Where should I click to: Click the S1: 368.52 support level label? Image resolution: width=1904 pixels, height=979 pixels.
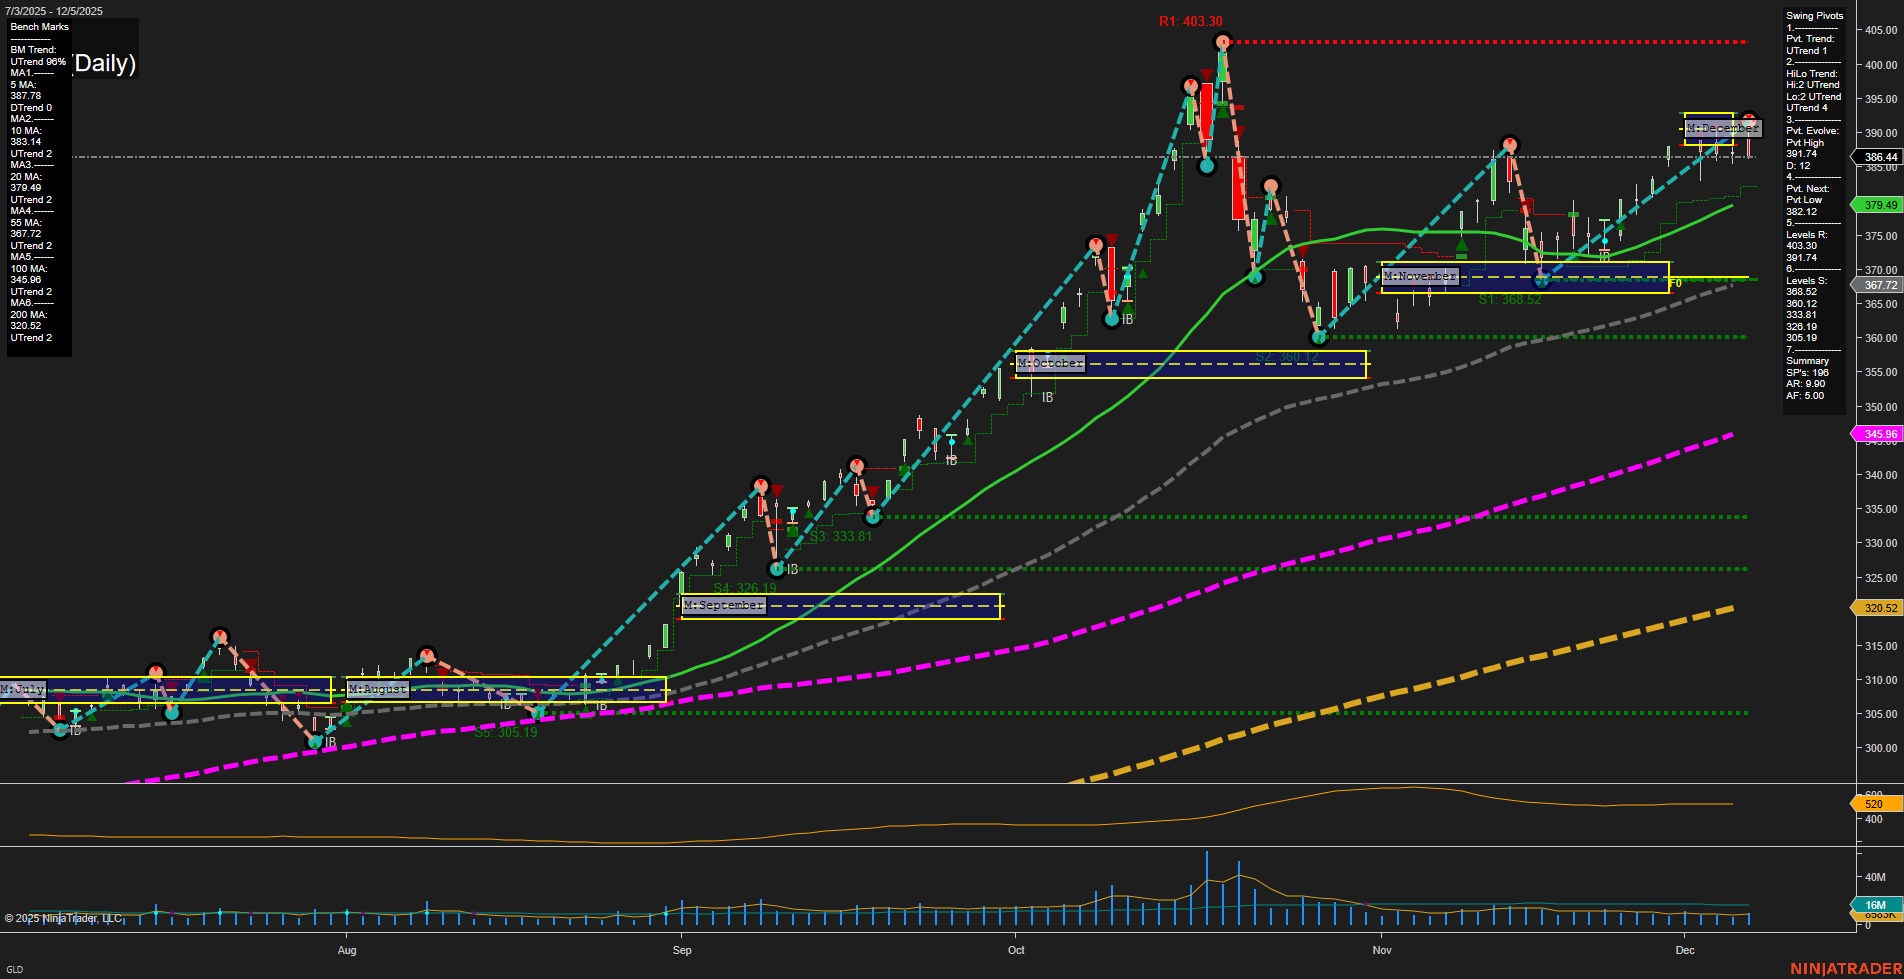pos(1510,300)
